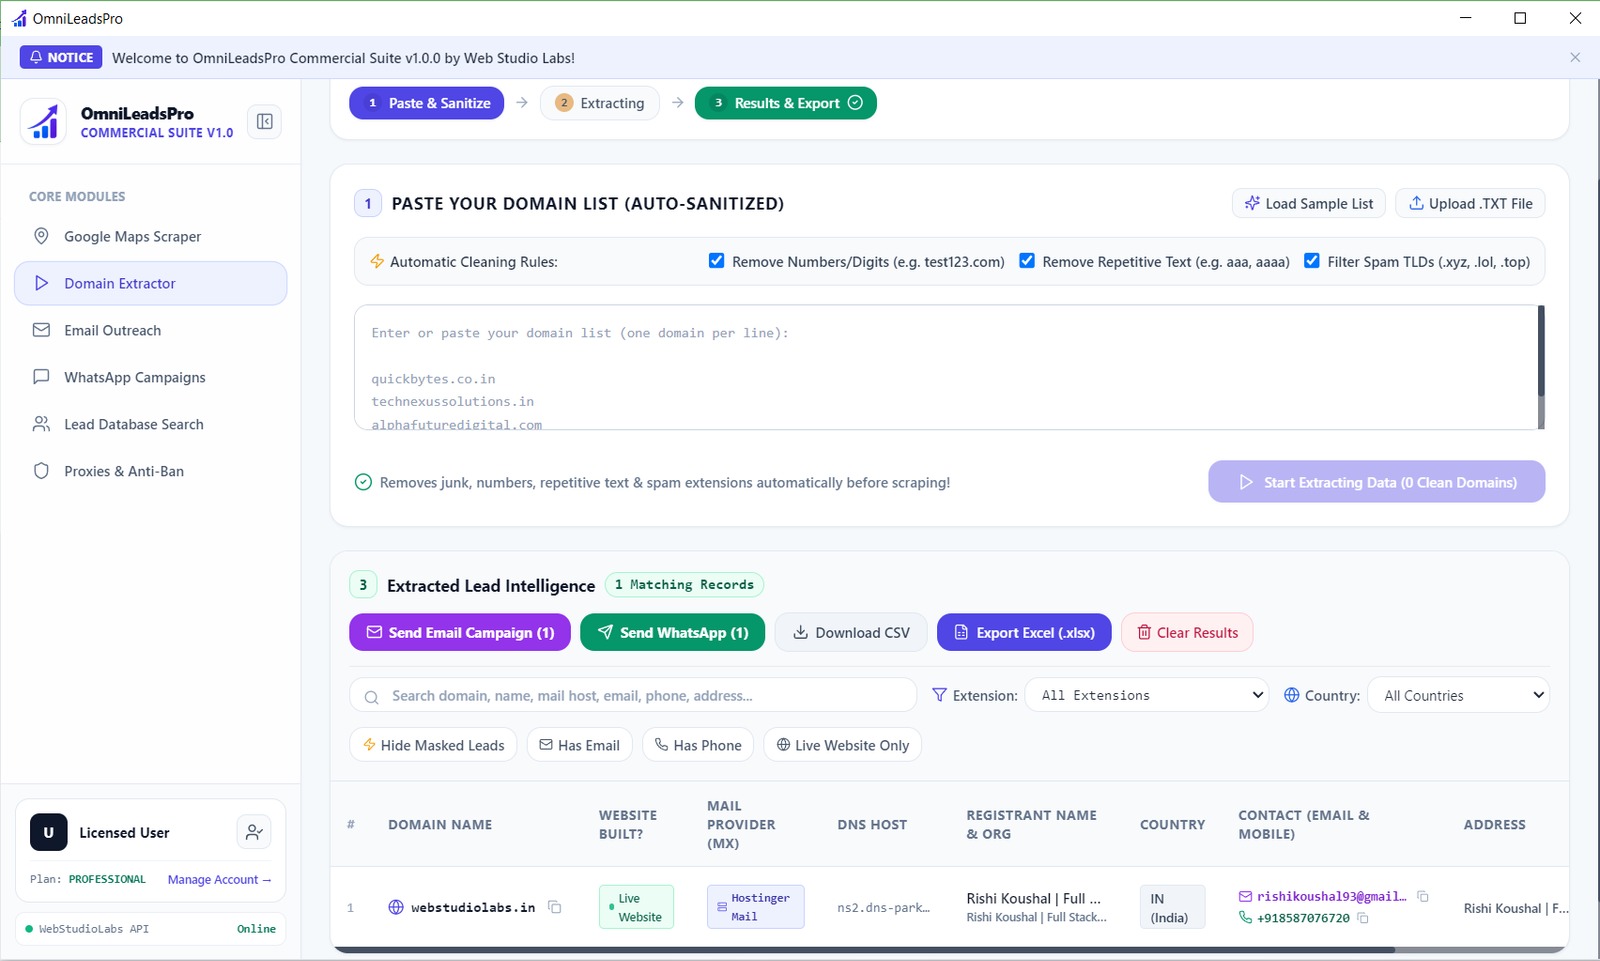Click Upload .TXT File button
This screenshot has height=961, width=1600.
point(1470,203)
